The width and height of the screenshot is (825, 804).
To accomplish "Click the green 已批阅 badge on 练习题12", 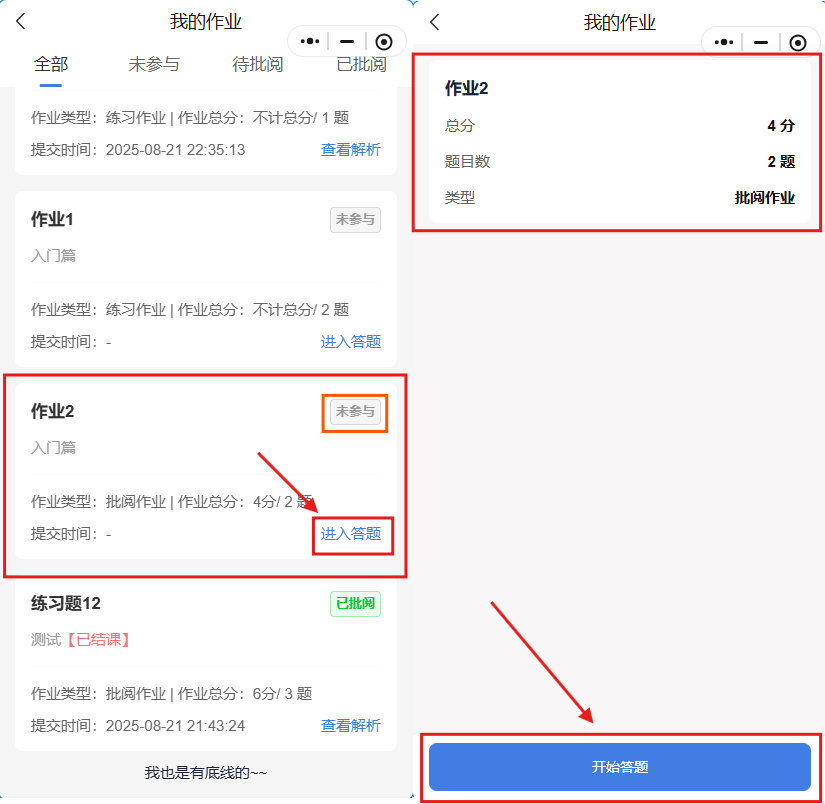I will (x=355, y=603).
